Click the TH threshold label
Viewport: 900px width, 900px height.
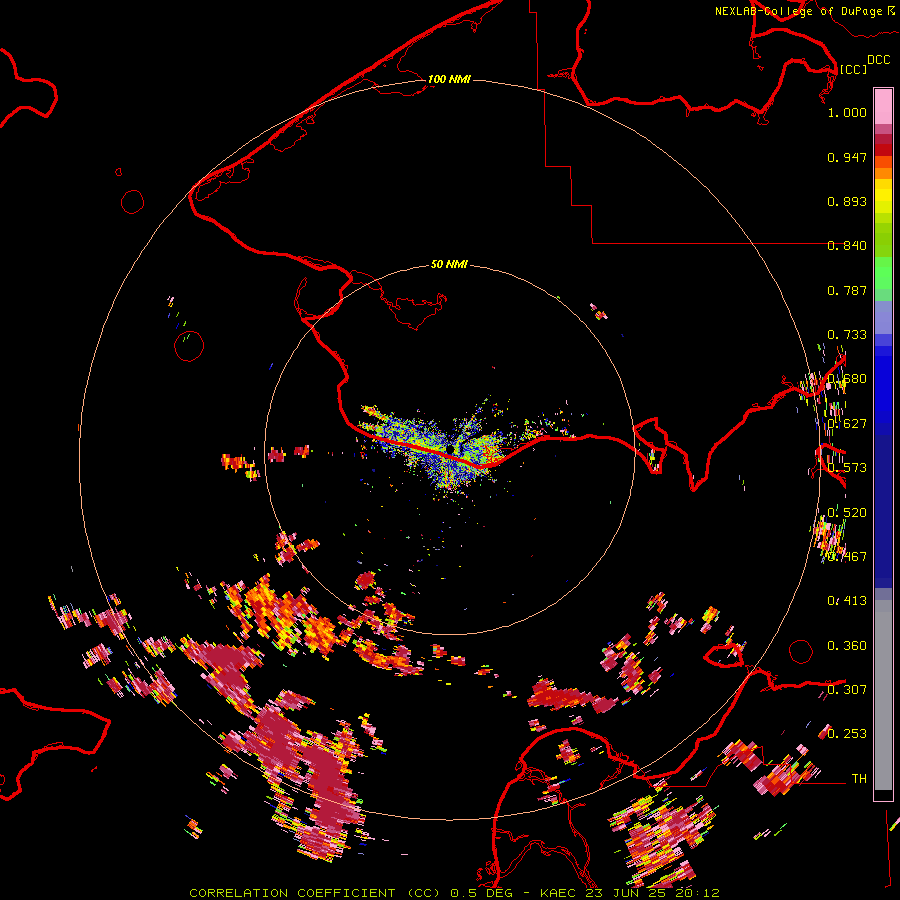coord(859,778)
